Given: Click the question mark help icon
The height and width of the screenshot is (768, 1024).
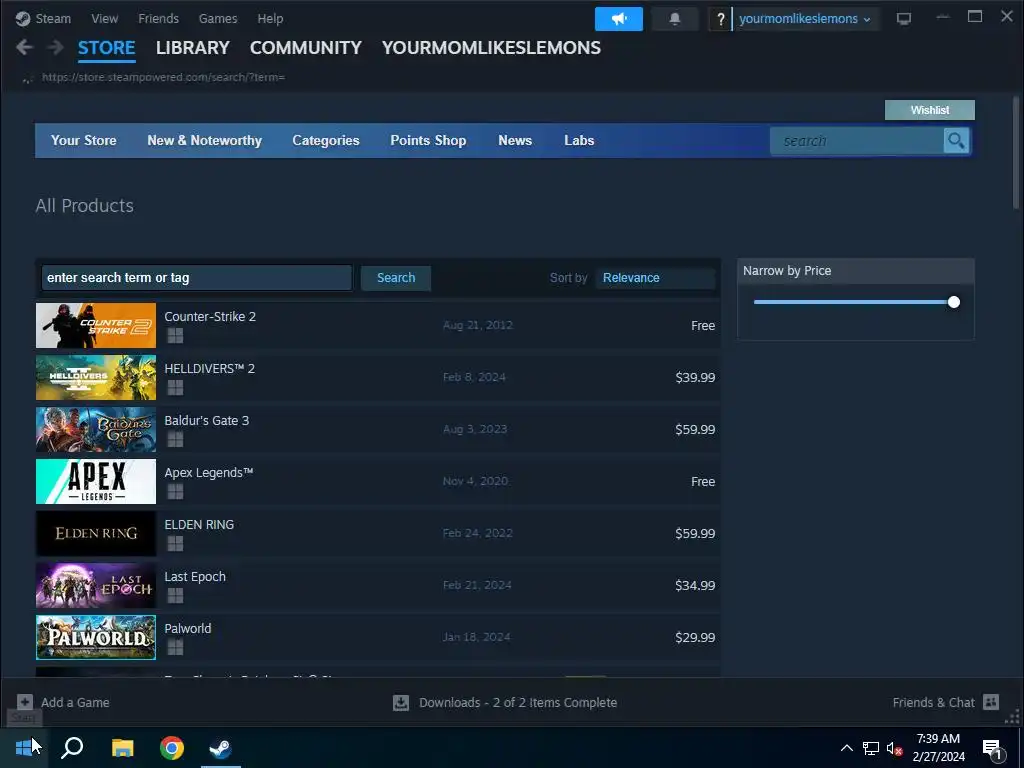Looking at the screenshot, I should tap(720, 19).
